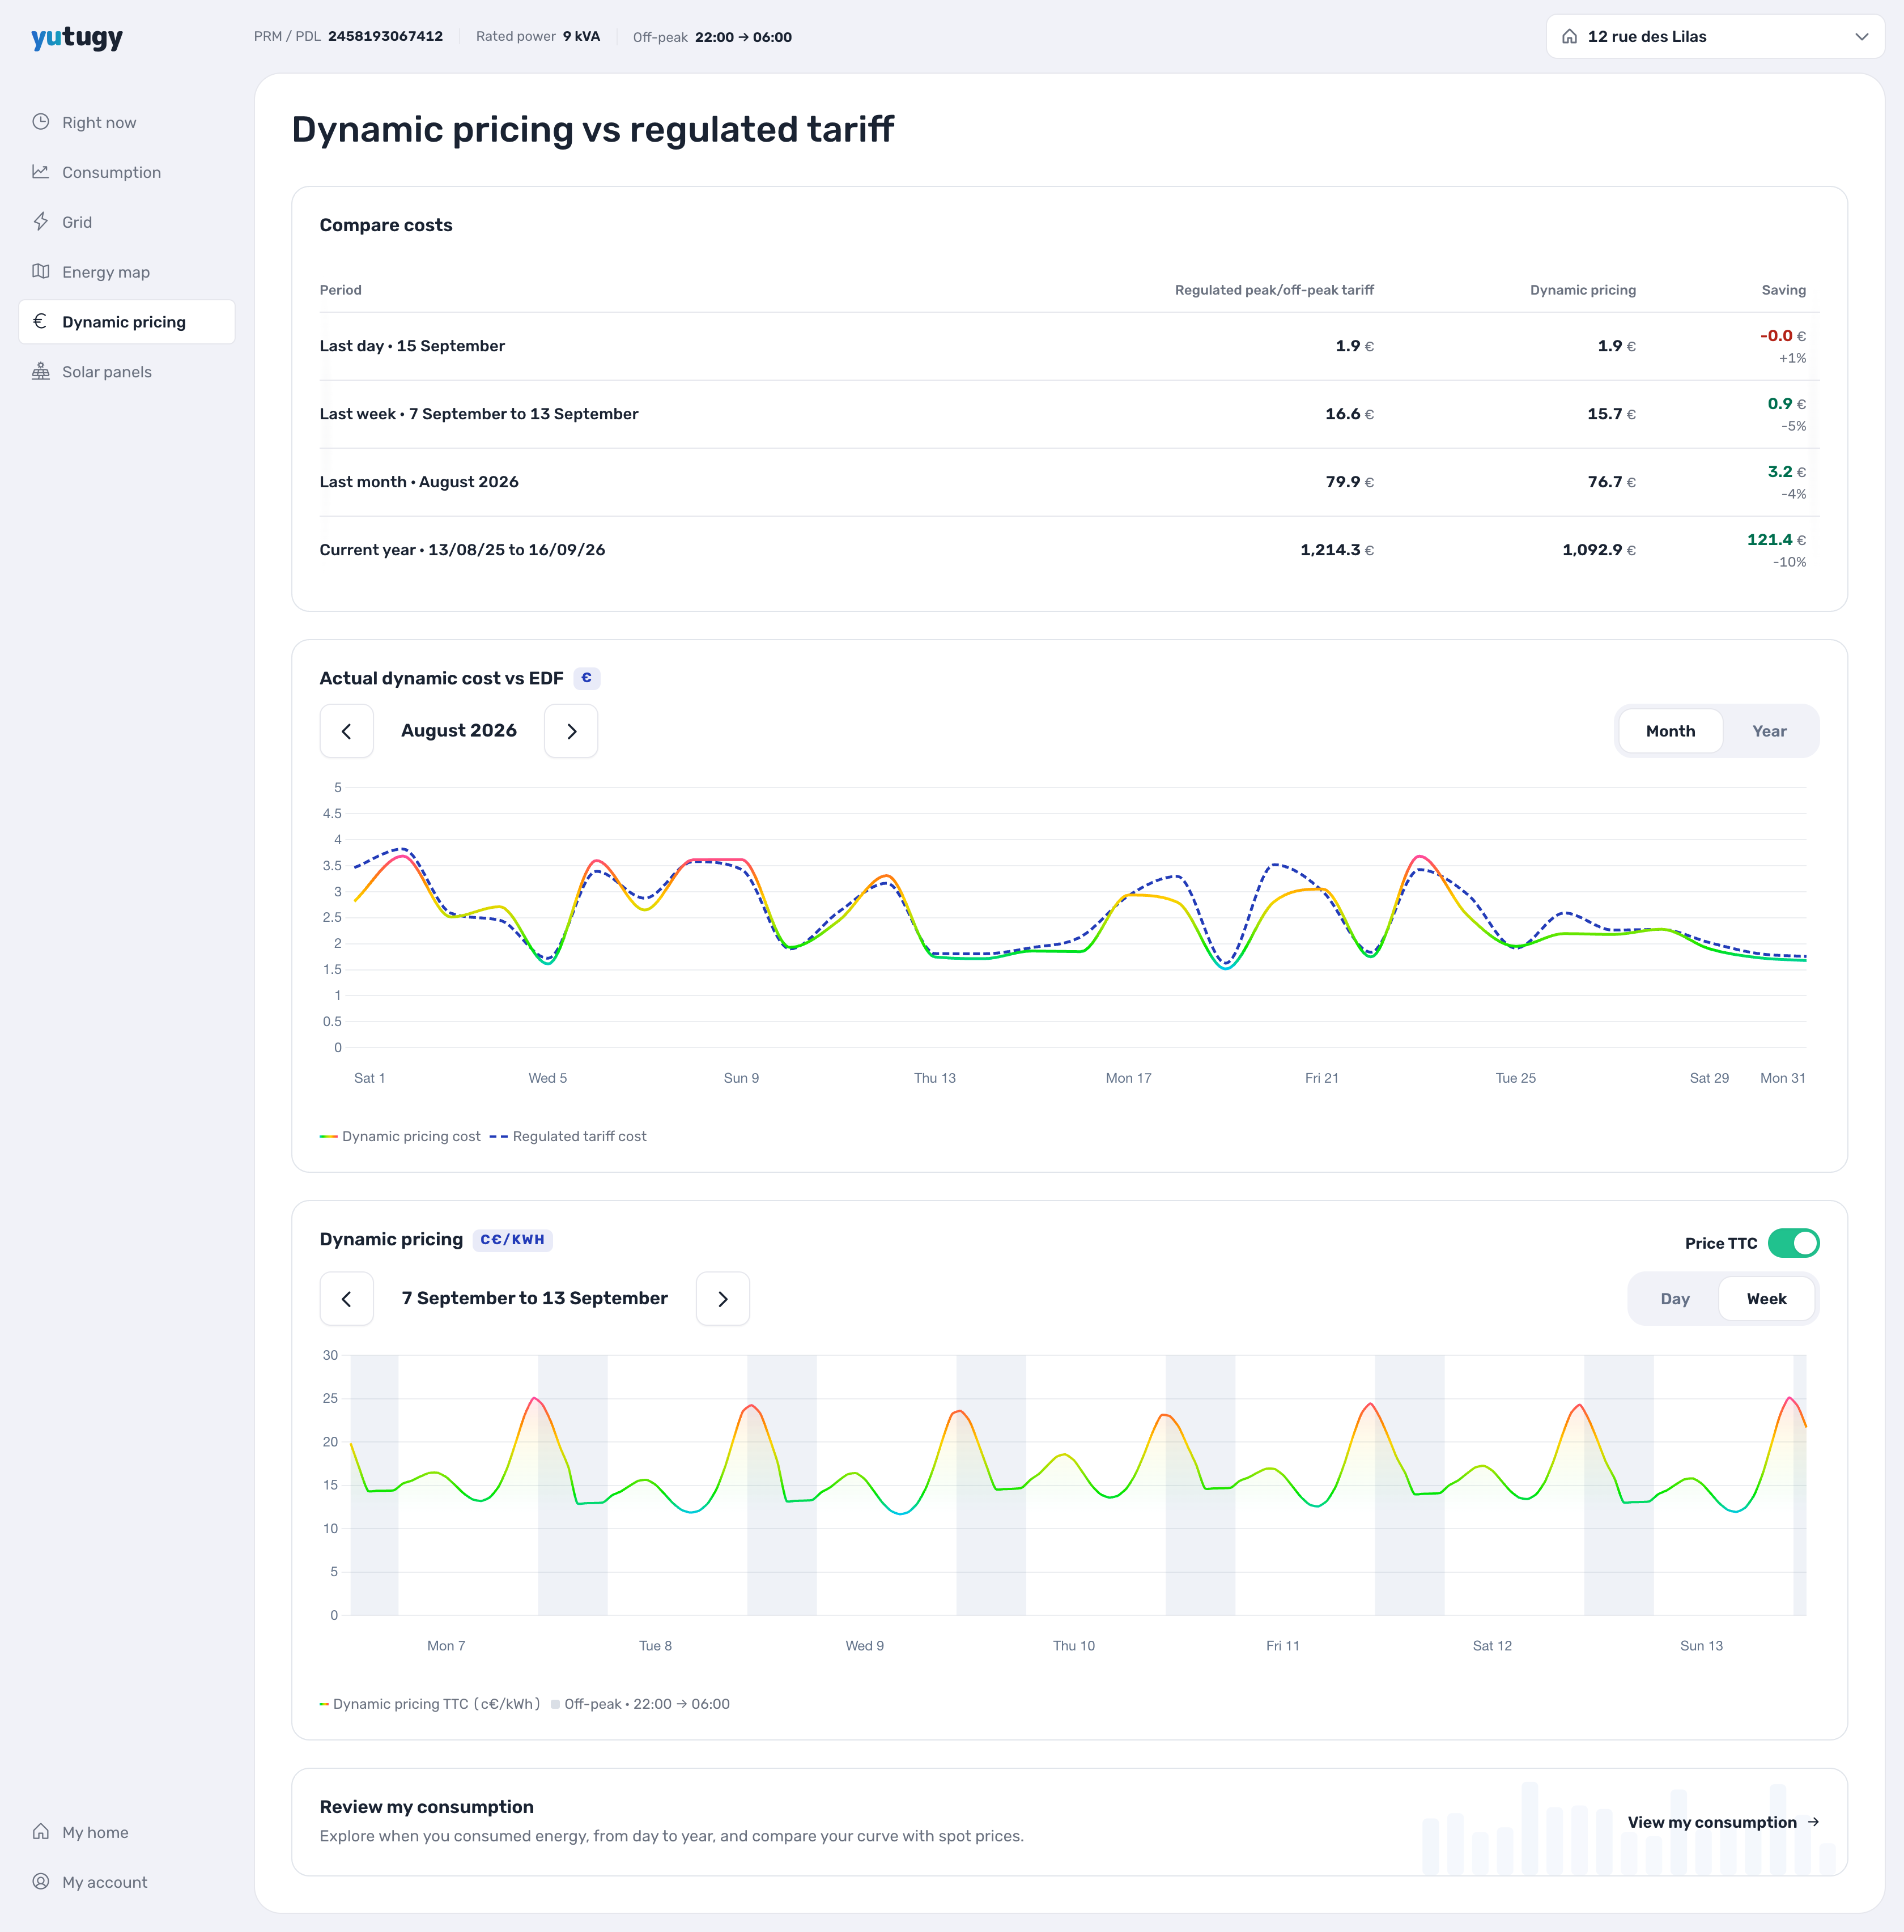Open My home in sidebar
This screenshot has width=1904, height=1932.
[127, 1832]
